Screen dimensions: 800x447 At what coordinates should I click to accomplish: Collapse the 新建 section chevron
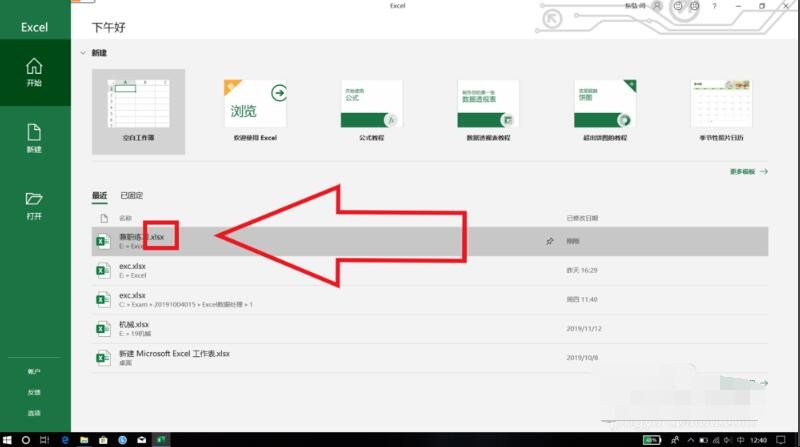tap(82, 52)
